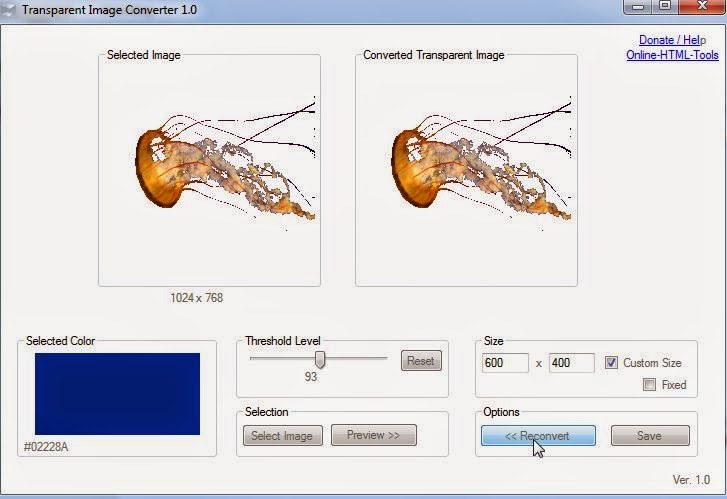The image size is (727, 499).
Task: Click the Converted Transparent Image preview
Action: coord(466,172)
